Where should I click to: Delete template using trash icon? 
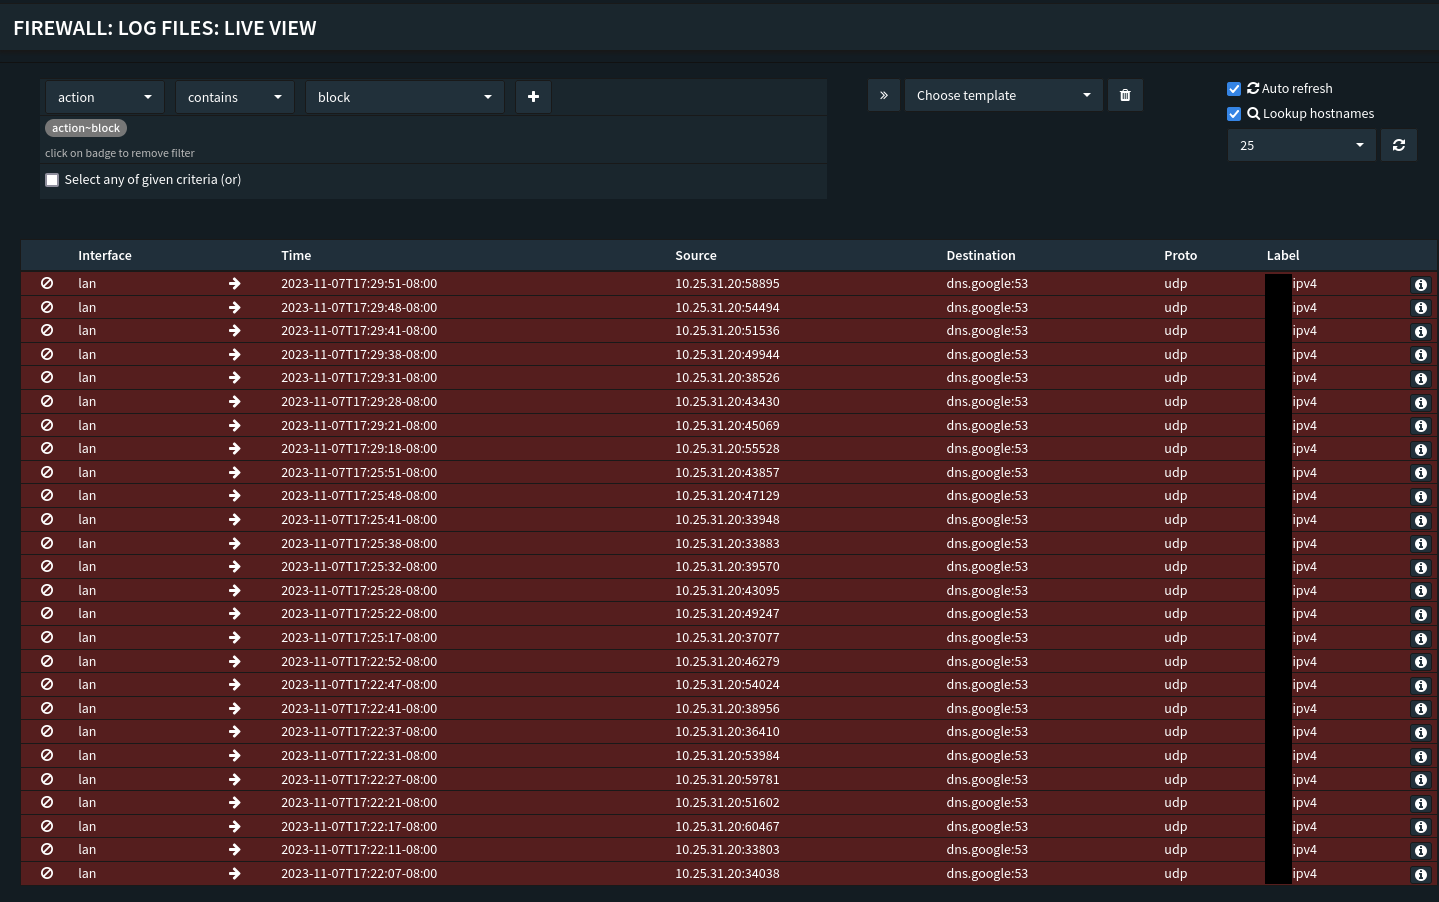1125,95
